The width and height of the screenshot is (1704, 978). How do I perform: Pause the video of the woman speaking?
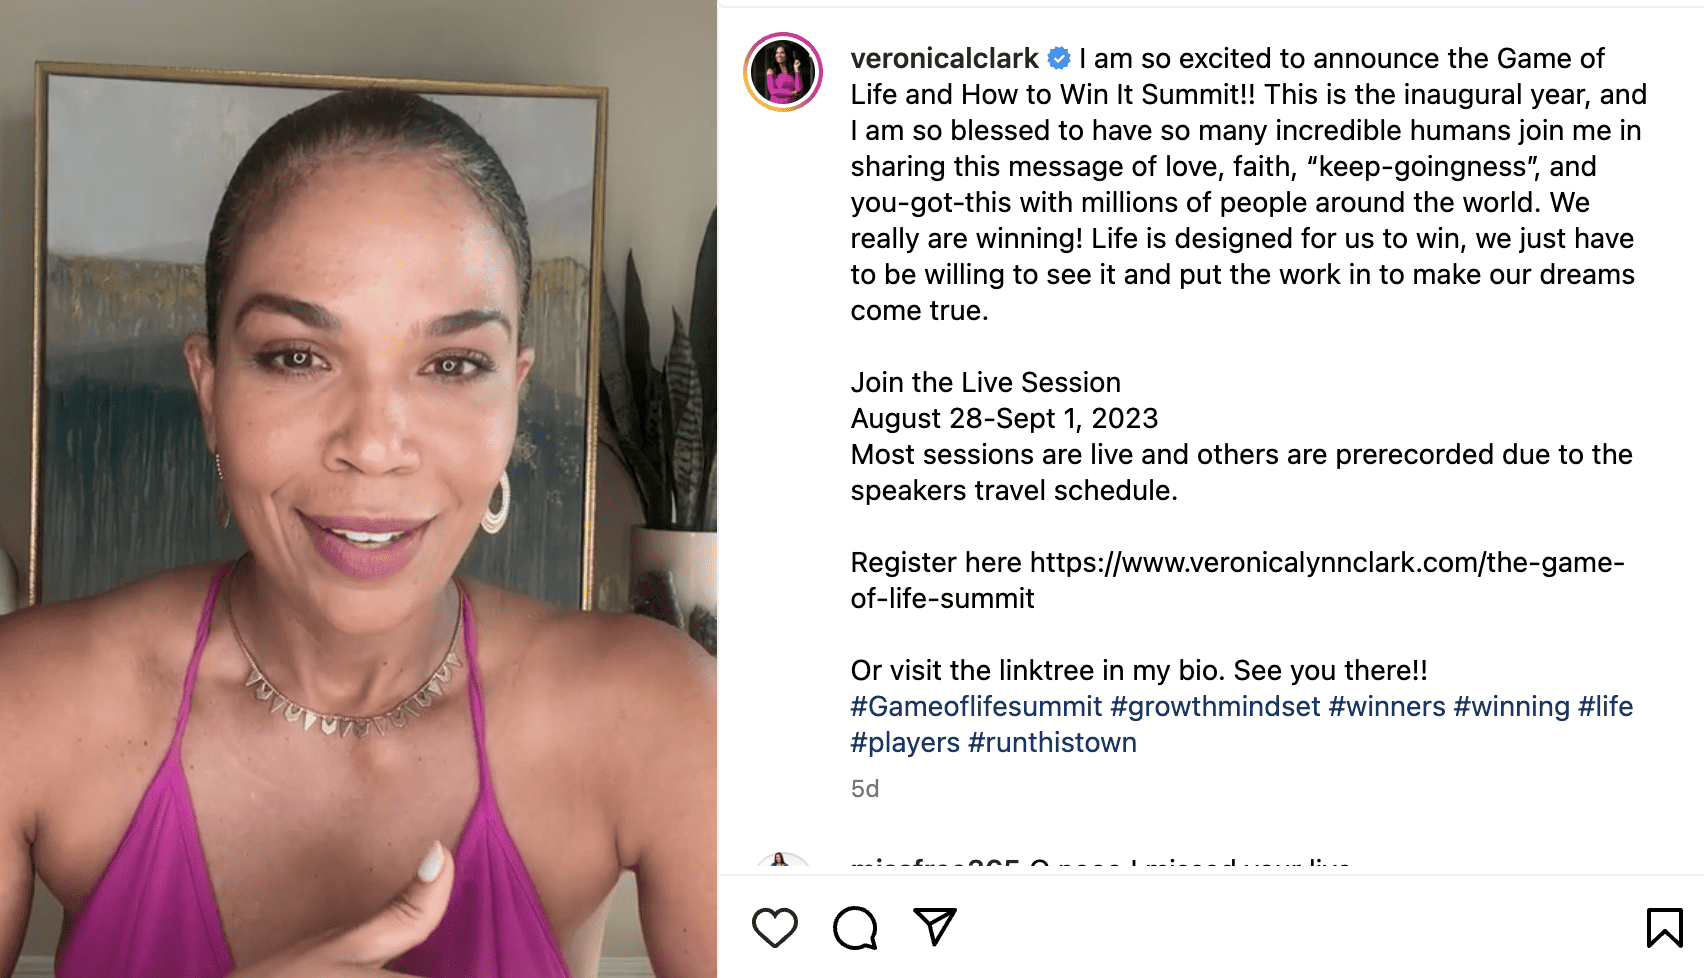pyautogui.click(x=358, y=489)
